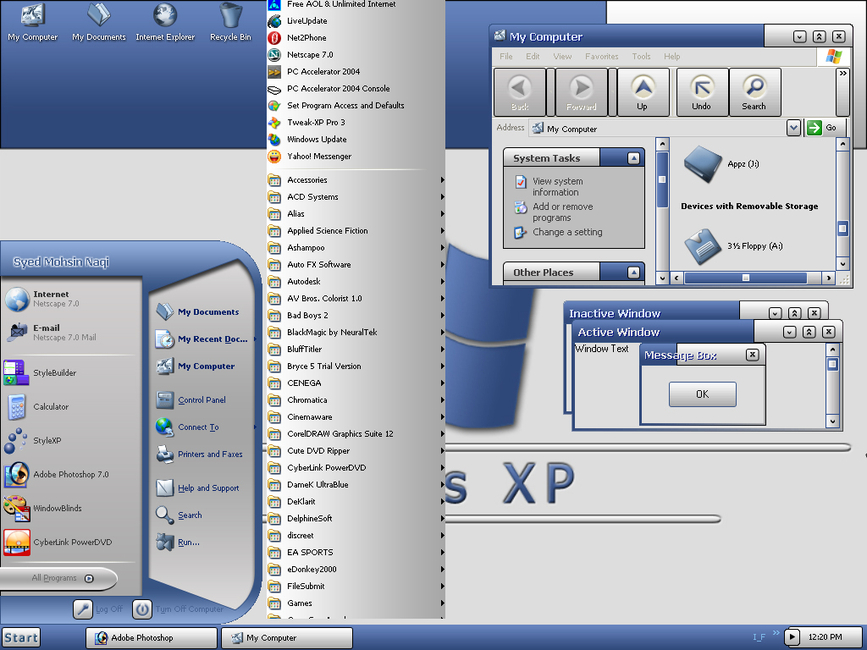Open the View menu
Image resolution: width=867 pixels, height=650 pixels.
pyautogui.click(x=562, y=56)
